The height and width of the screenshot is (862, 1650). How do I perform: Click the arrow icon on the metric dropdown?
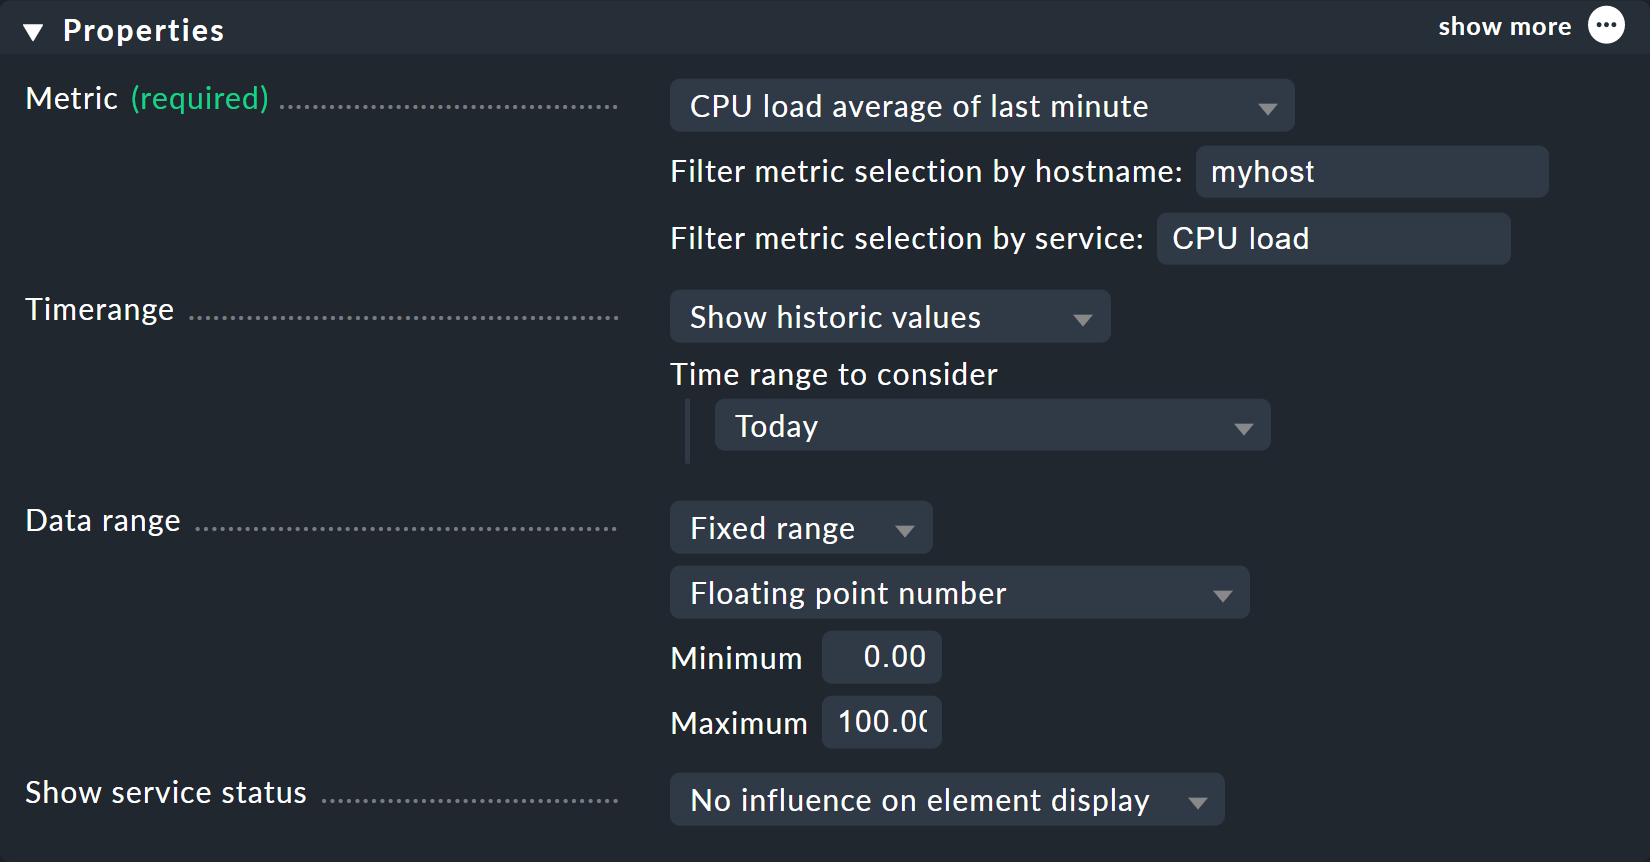(1267, 108)
